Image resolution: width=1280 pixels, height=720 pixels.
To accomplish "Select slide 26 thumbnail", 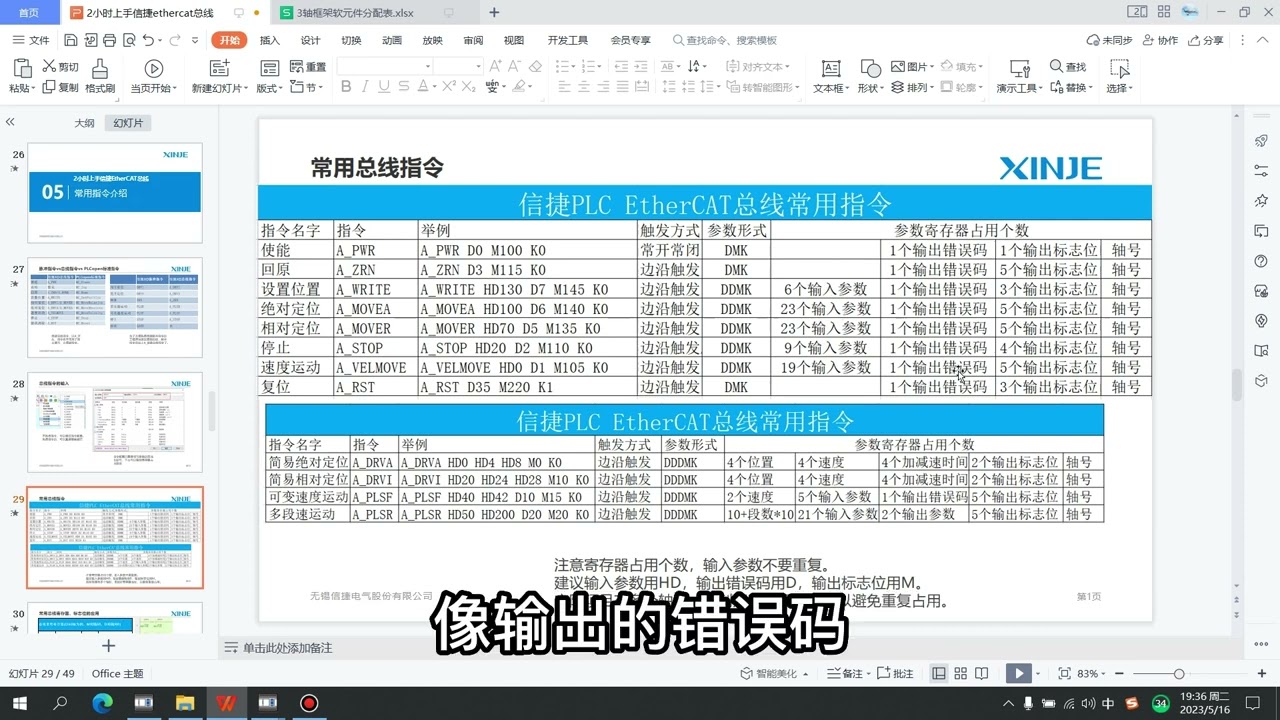I will pyautogui.click(x=114, y=192).
